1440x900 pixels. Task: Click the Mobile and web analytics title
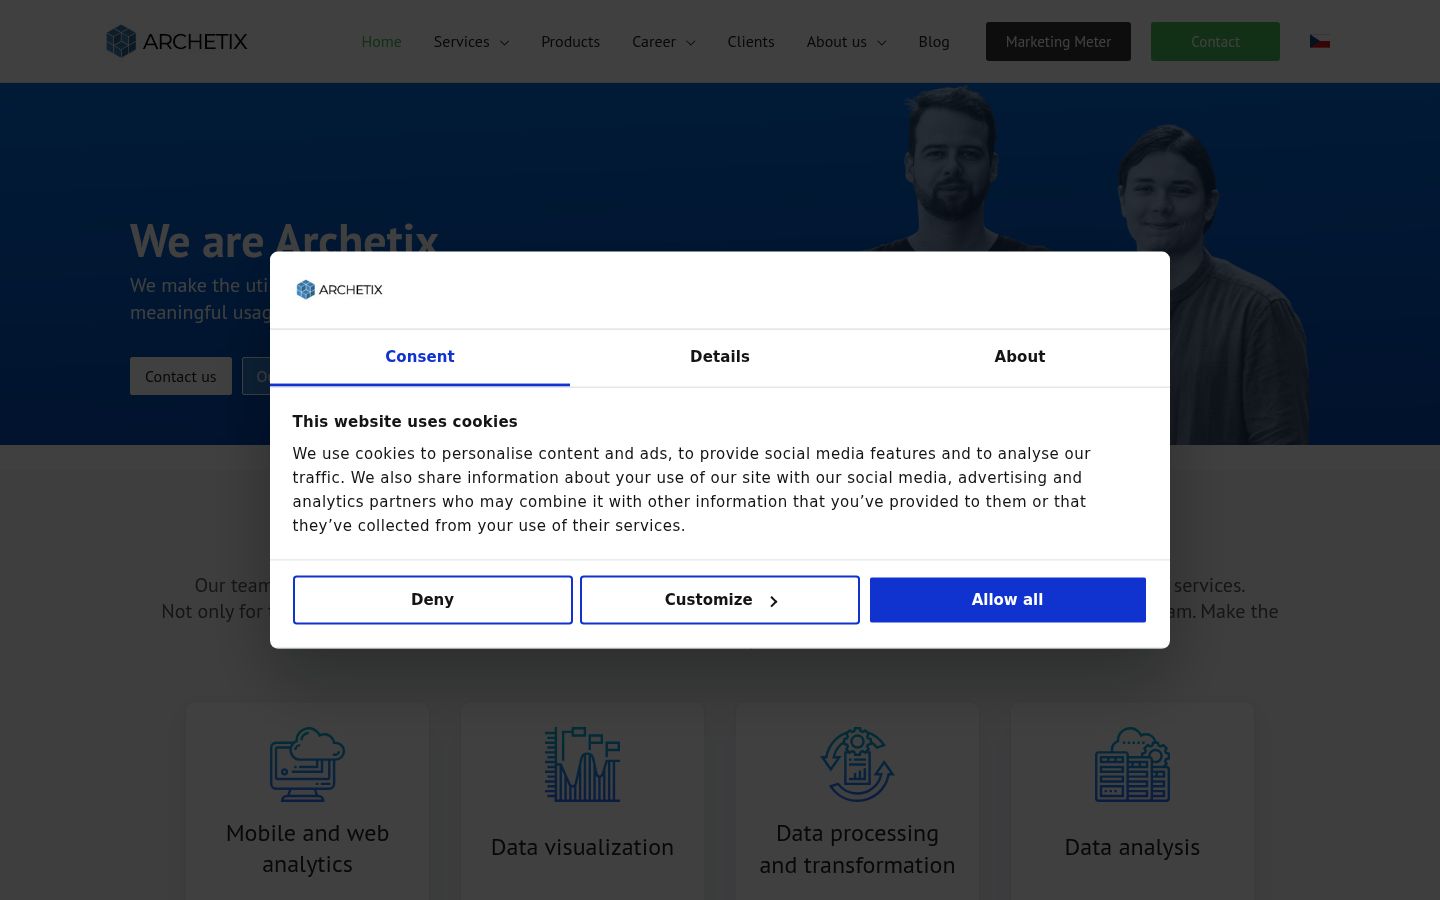pyautogui.click(x=307, y=848)
